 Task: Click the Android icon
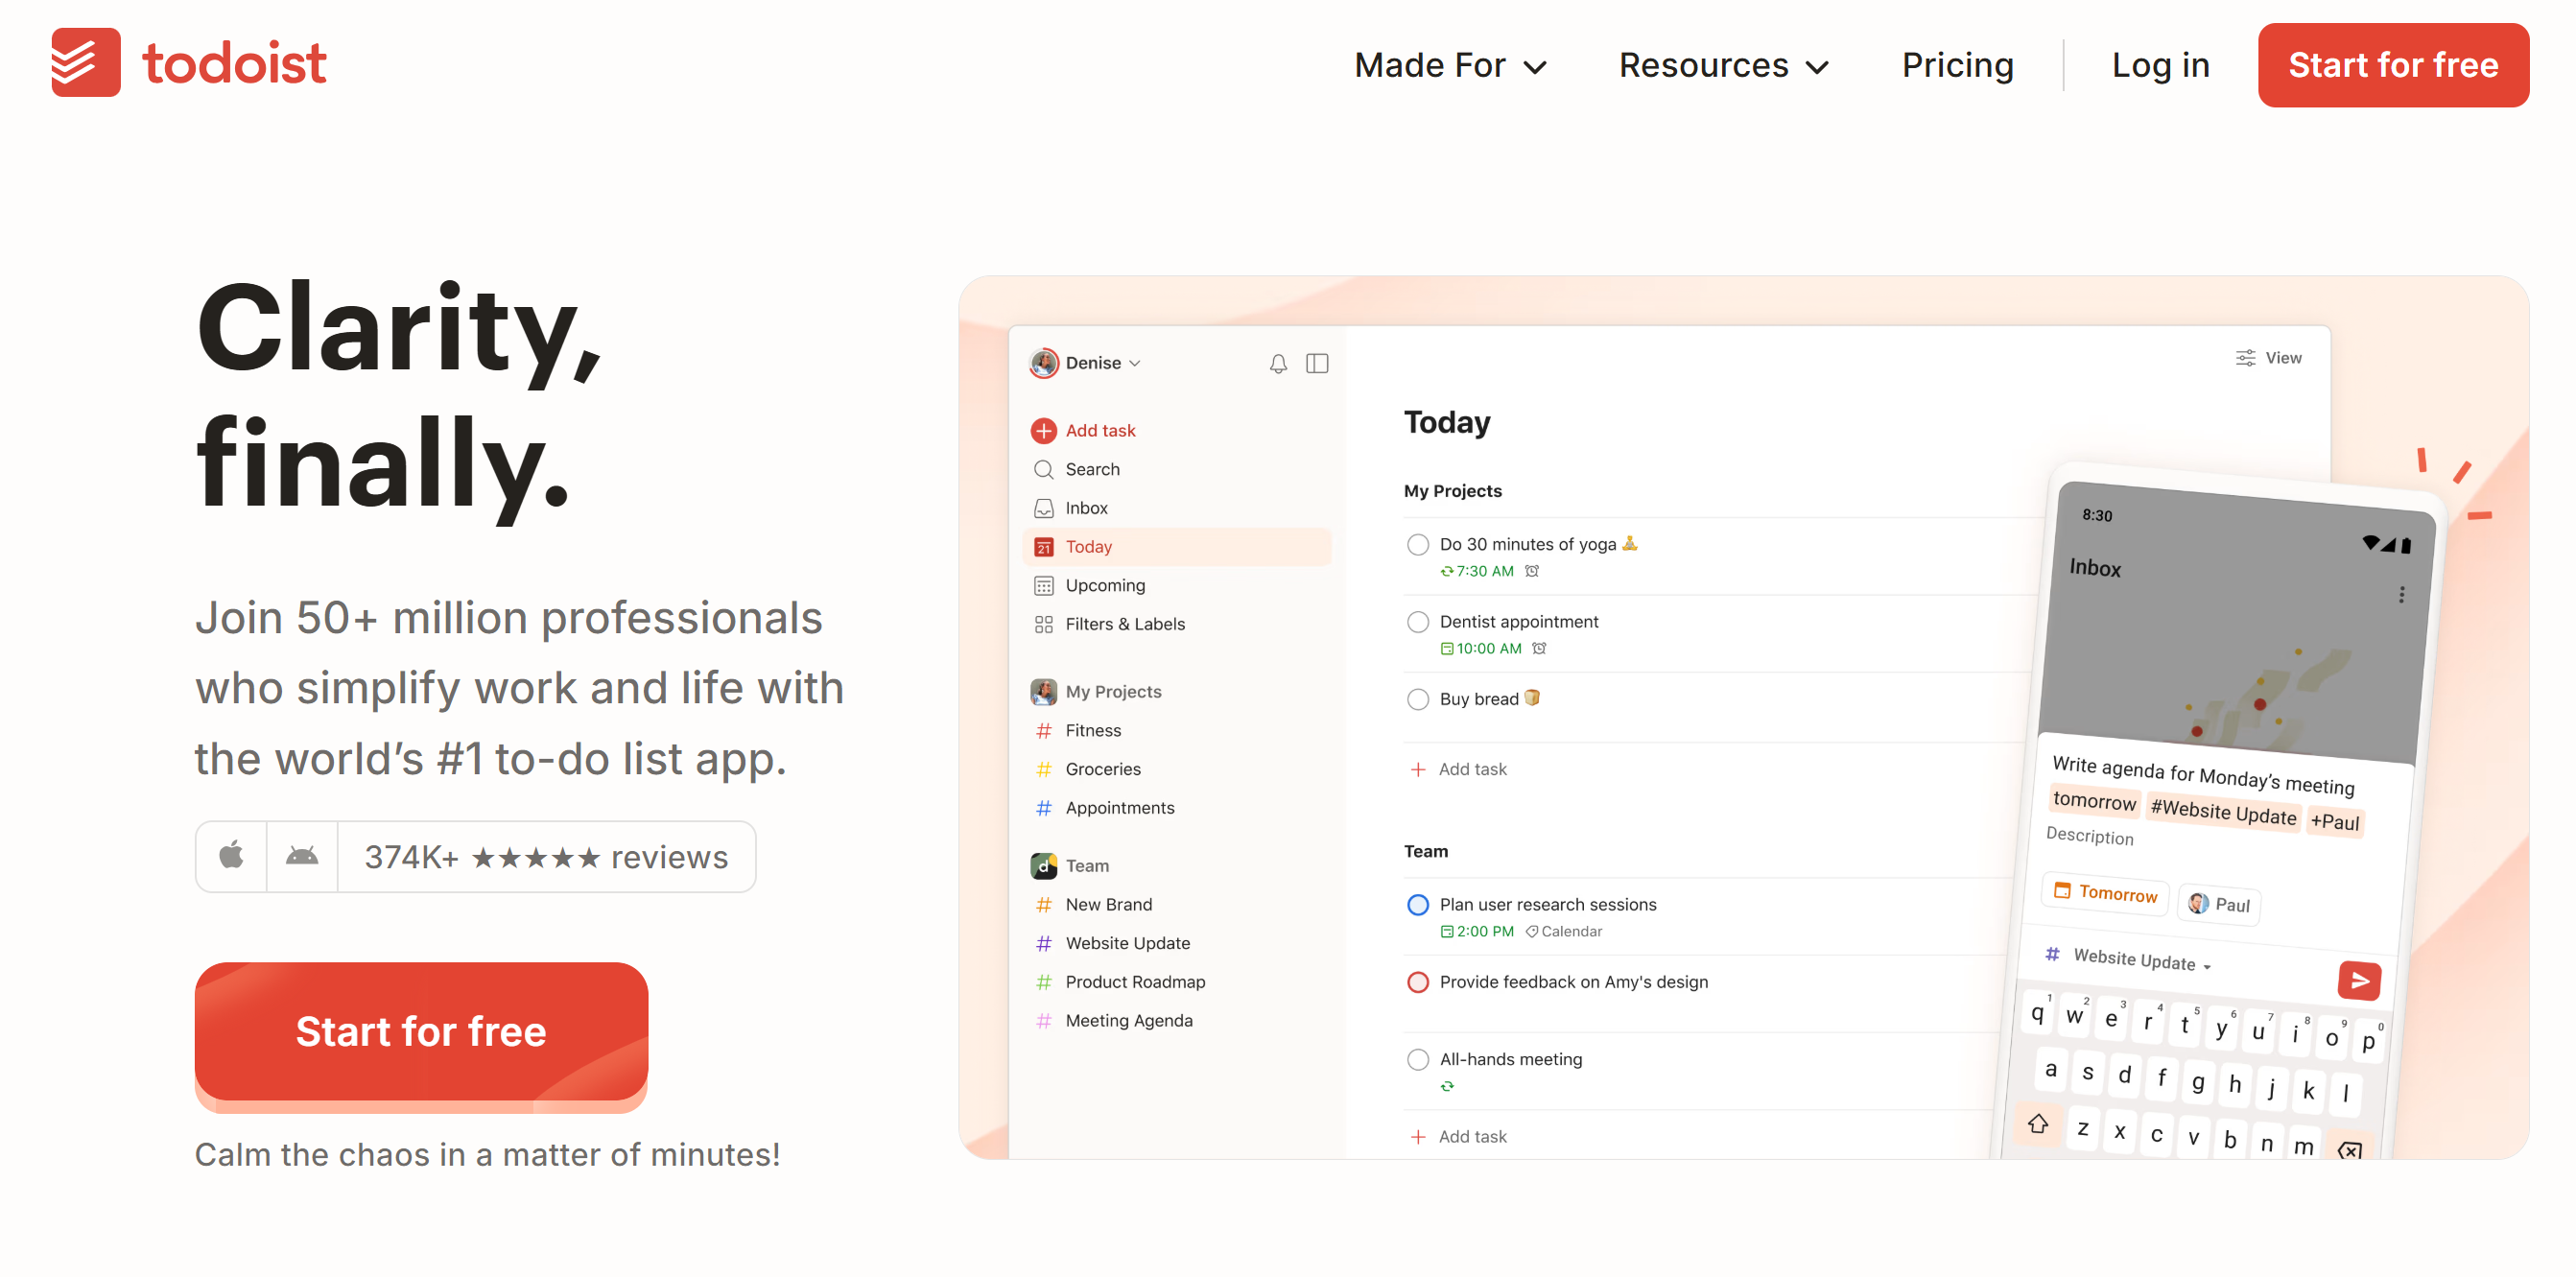coord(302,856)
